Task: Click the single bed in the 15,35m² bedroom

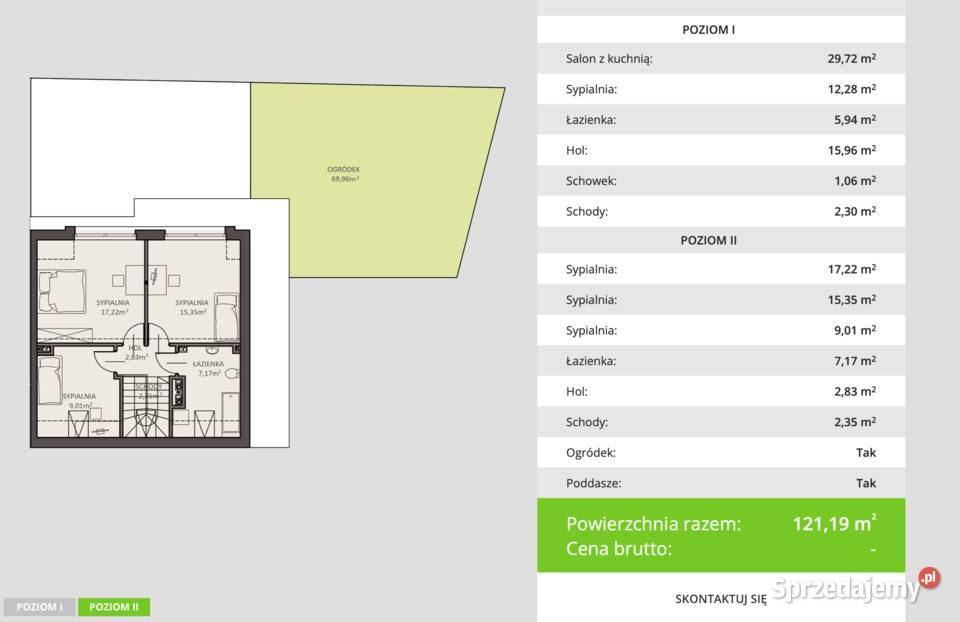Action: point(226,316)
